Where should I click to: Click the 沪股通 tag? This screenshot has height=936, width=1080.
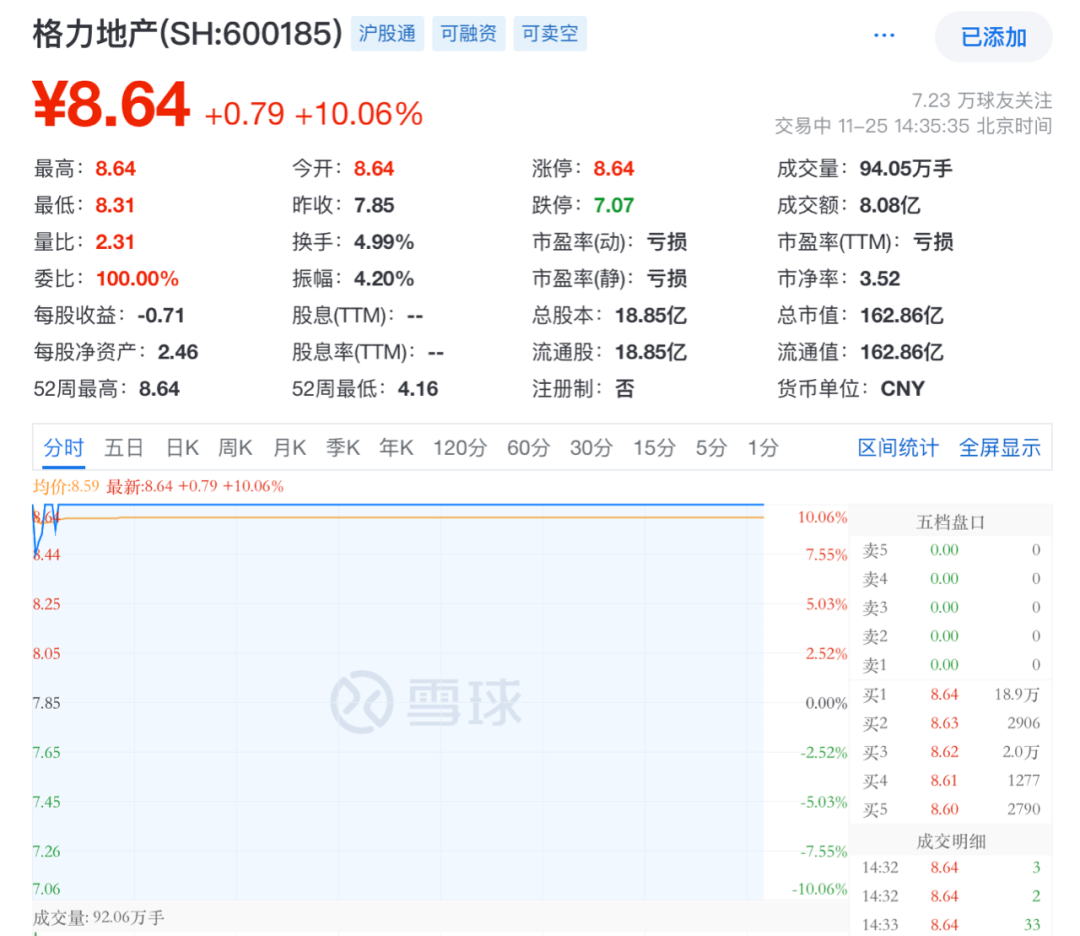pos(387,33)
